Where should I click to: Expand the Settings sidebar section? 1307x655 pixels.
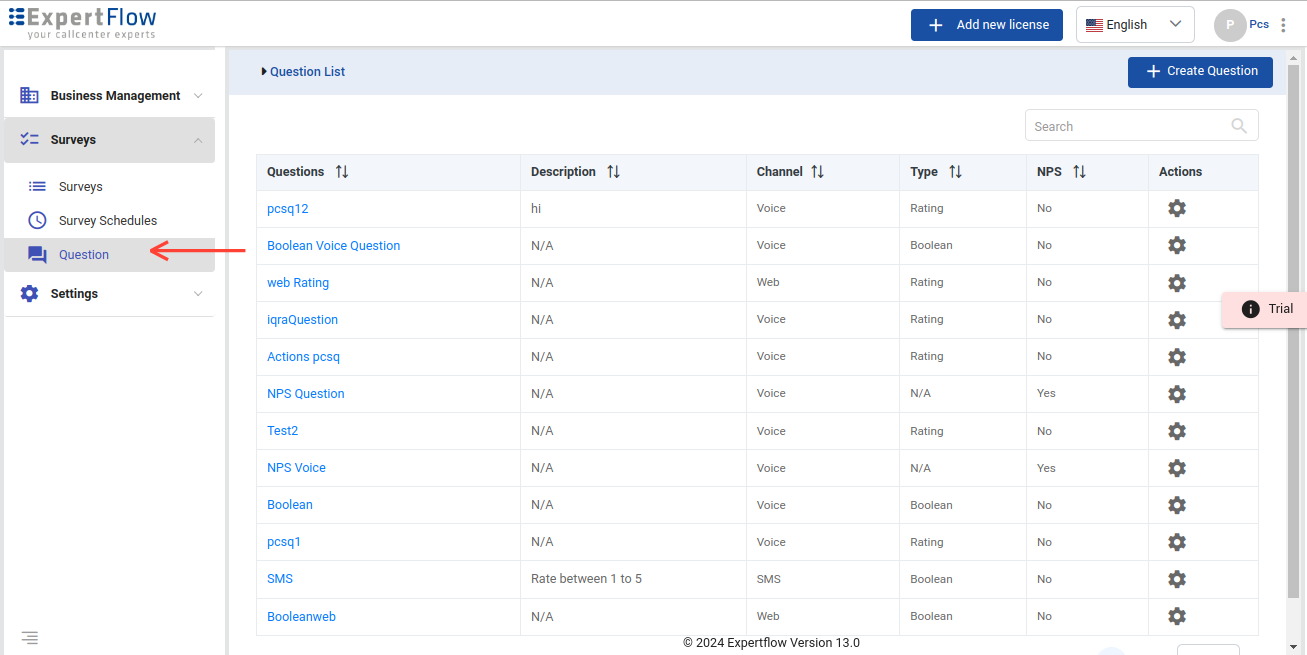tap(110, 294)
